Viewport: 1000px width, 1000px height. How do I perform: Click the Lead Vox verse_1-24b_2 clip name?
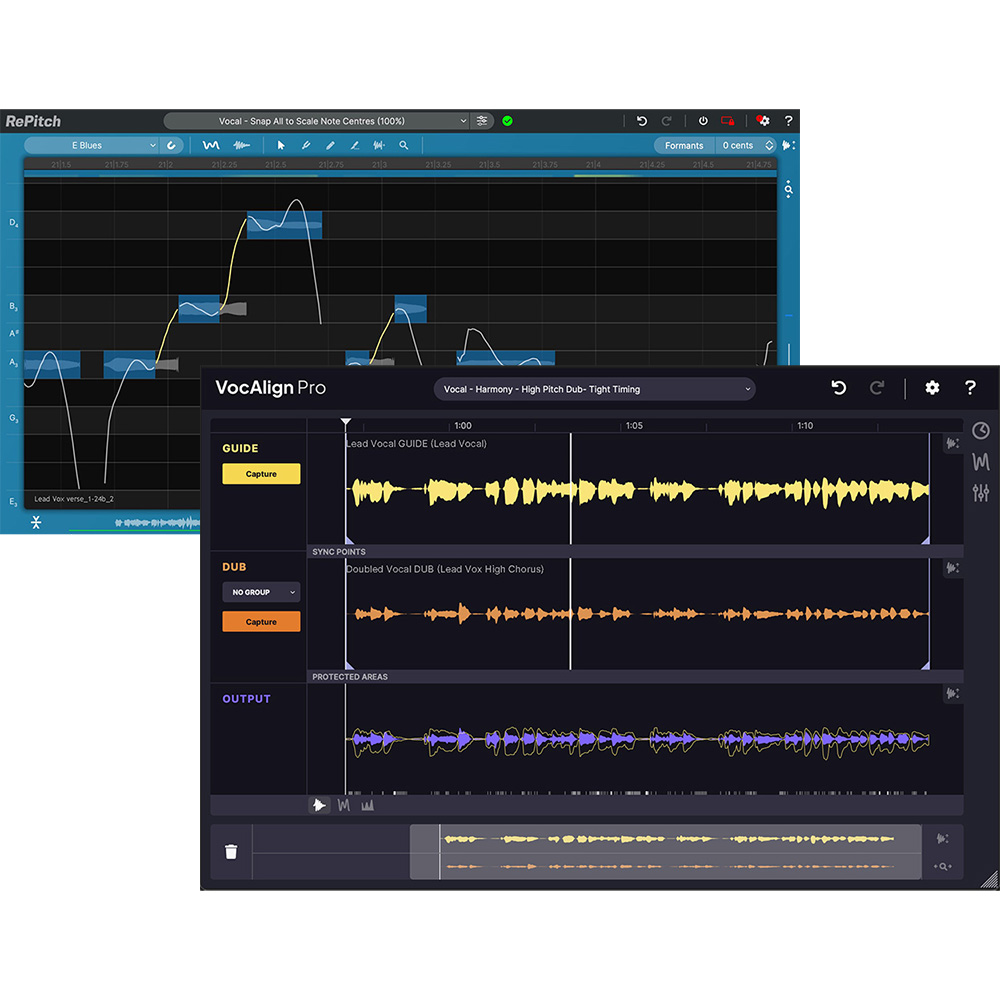click(74, 499)
